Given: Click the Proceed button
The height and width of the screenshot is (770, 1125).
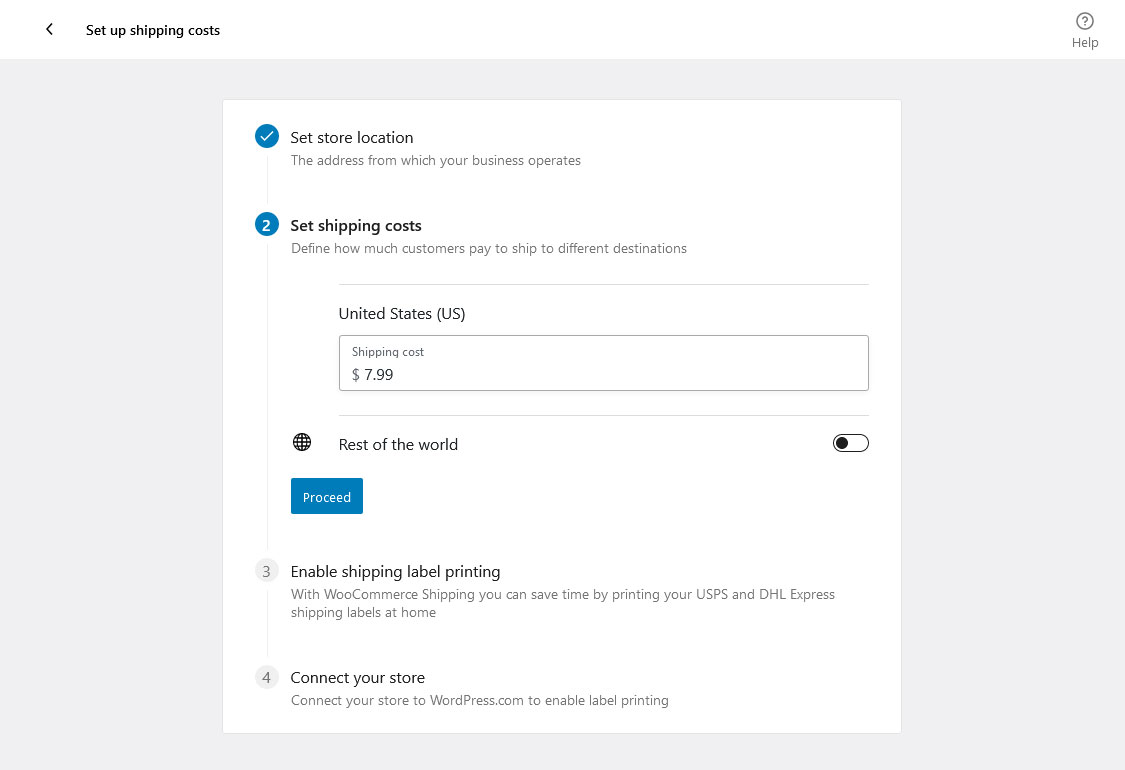Looking at the screenshot, I should point(326,496).
